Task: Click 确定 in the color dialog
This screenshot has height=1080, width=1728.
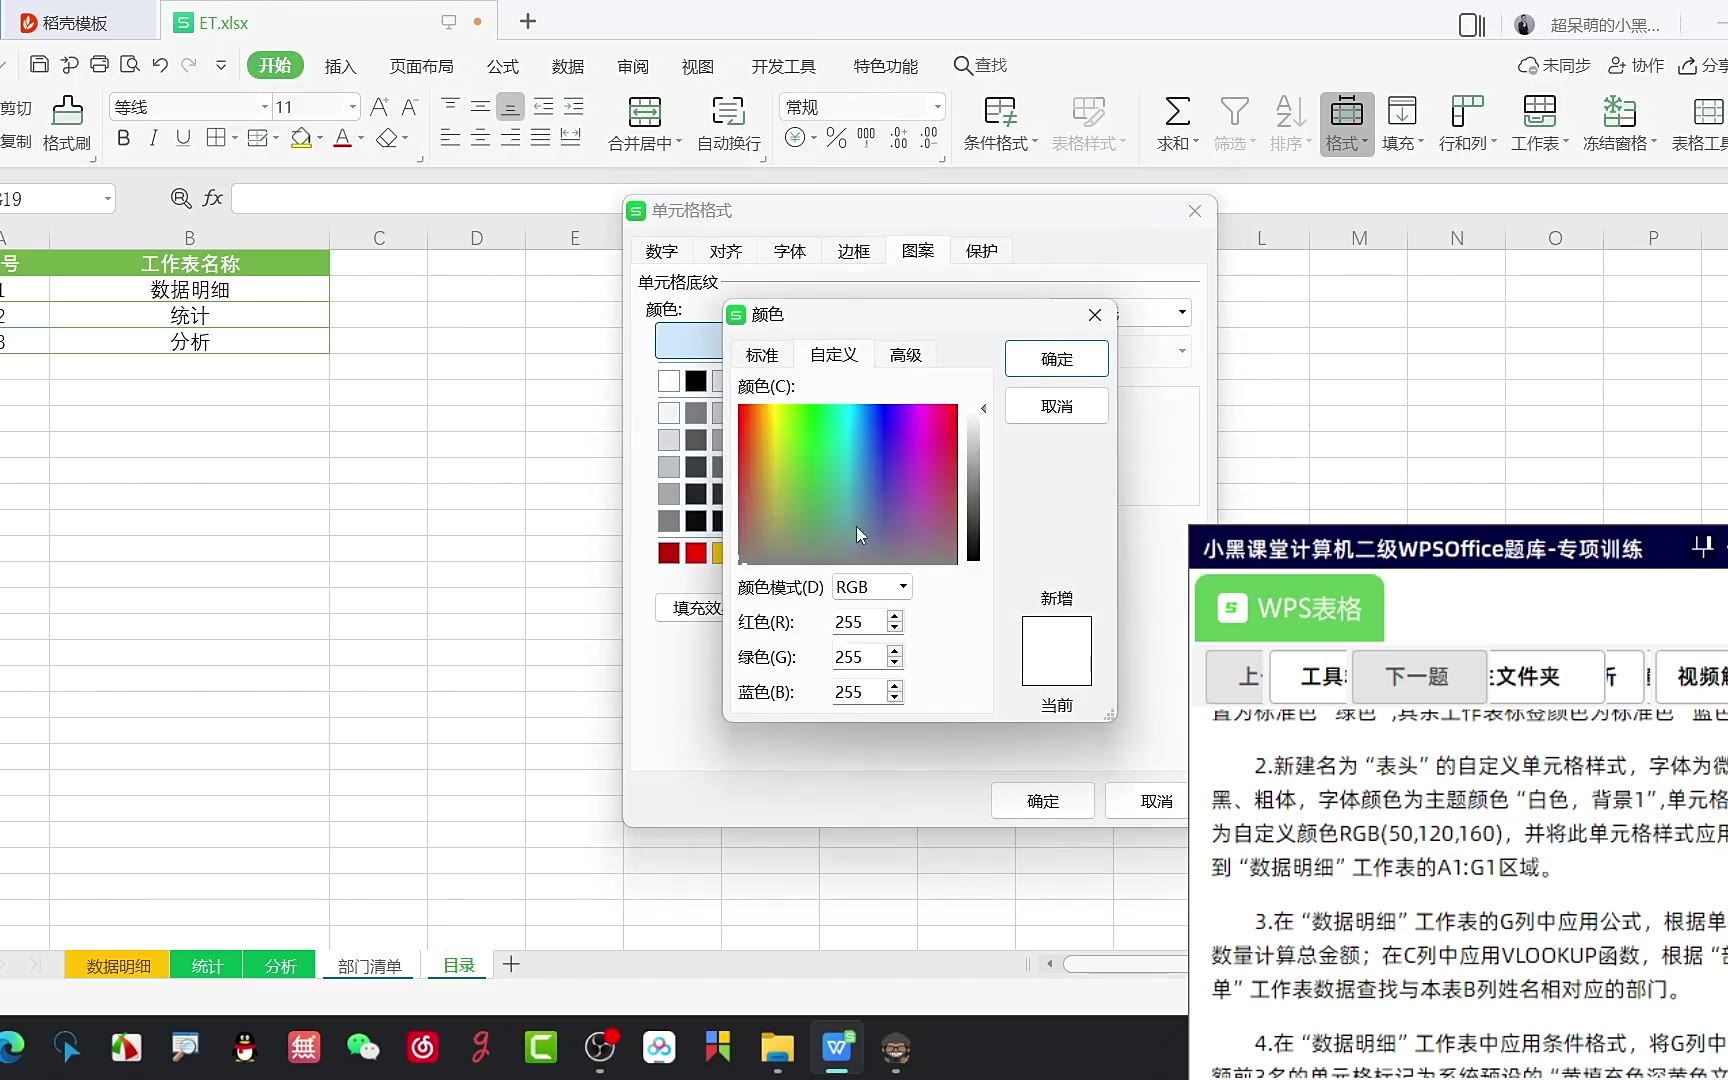Action: [1056, 359]
